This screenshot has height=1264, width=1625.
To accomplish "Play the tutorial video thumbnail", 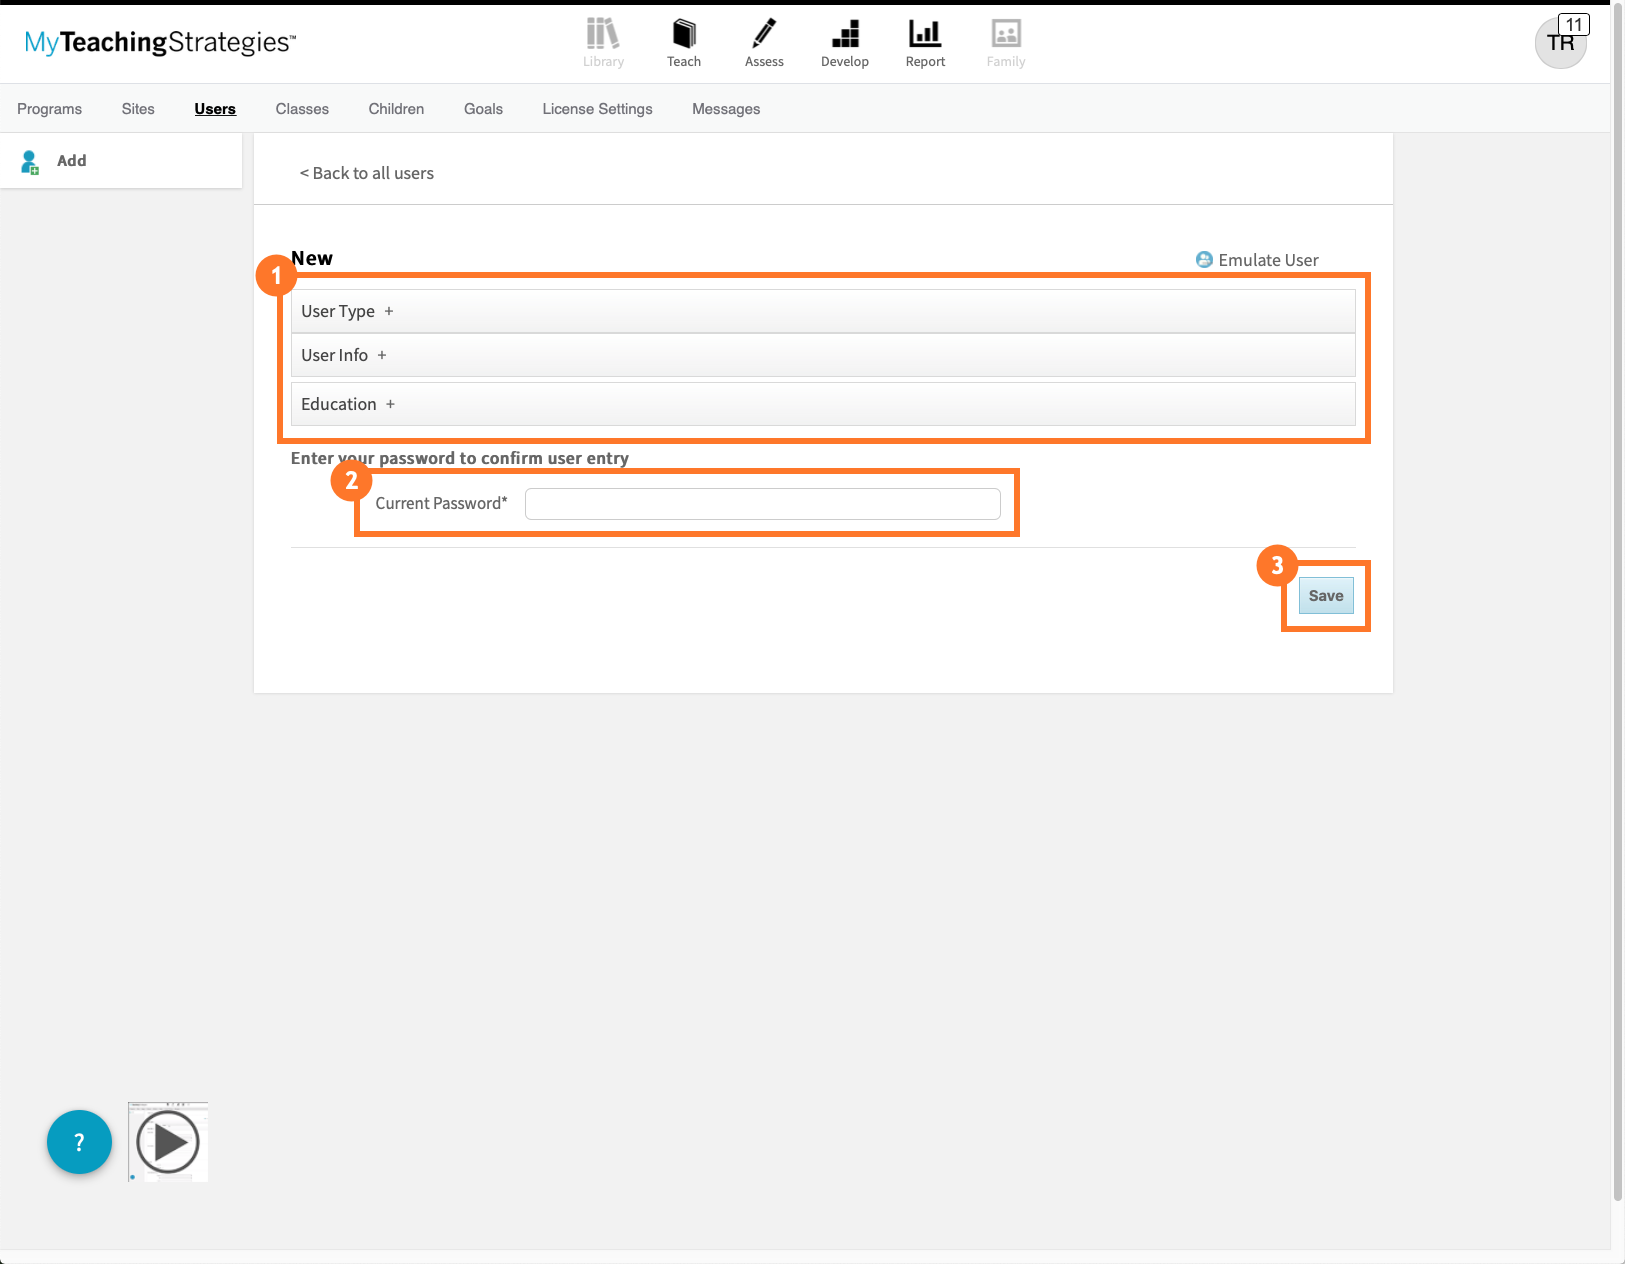I will click(x=167, y=1141).
